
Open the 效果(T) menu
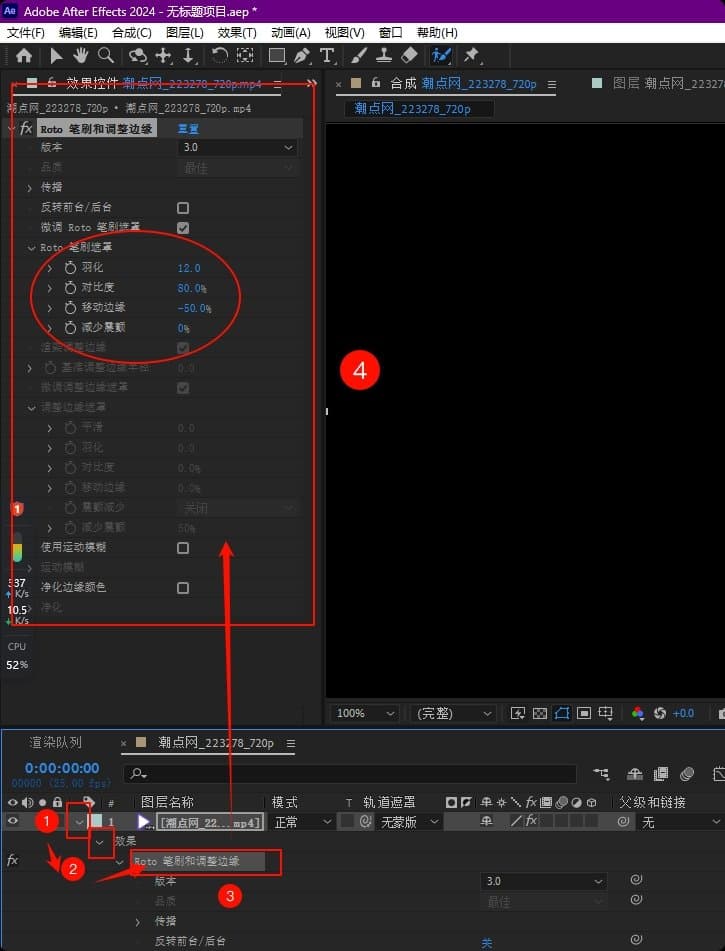(x=237, y=33)
